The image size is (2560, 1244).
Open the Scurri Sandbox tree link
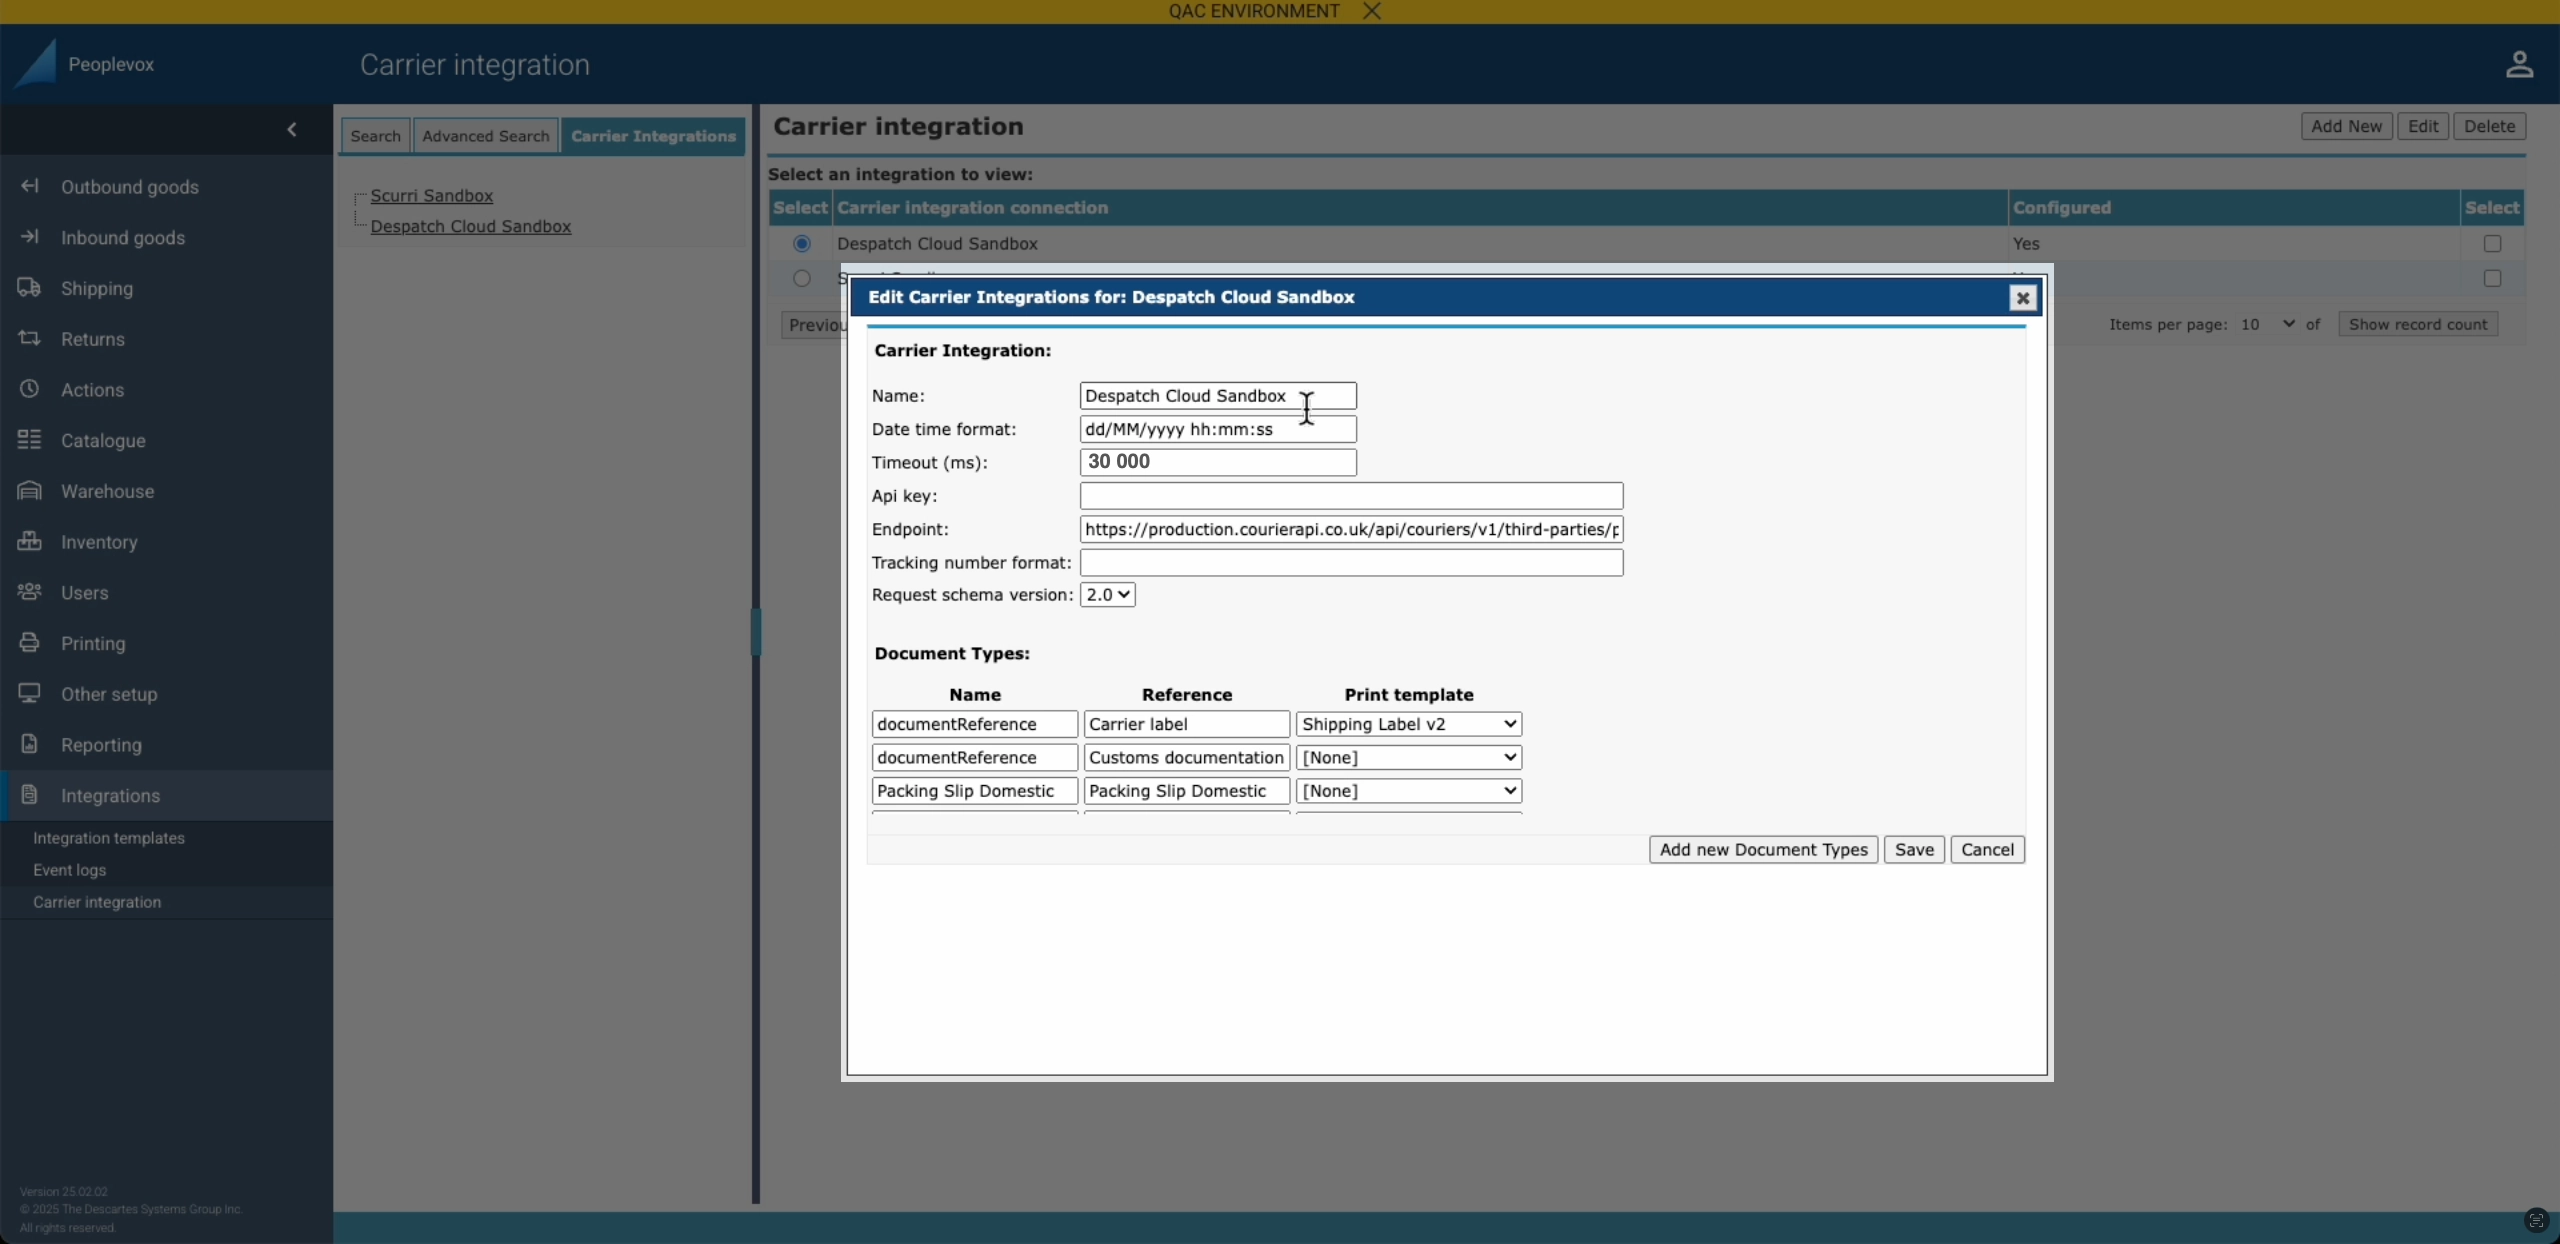click(431, 196)
